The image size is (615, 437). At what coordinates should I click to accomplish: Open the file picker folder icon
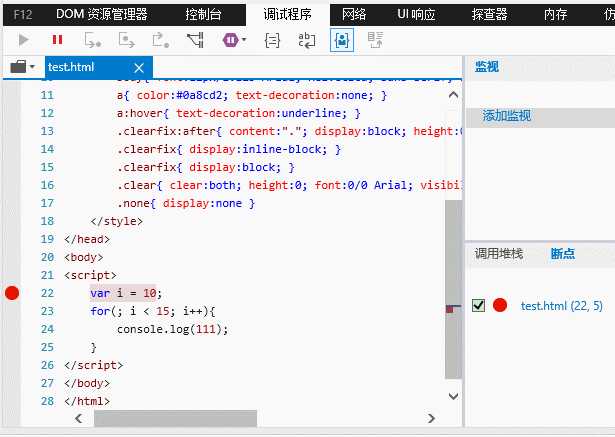(18, 67)
